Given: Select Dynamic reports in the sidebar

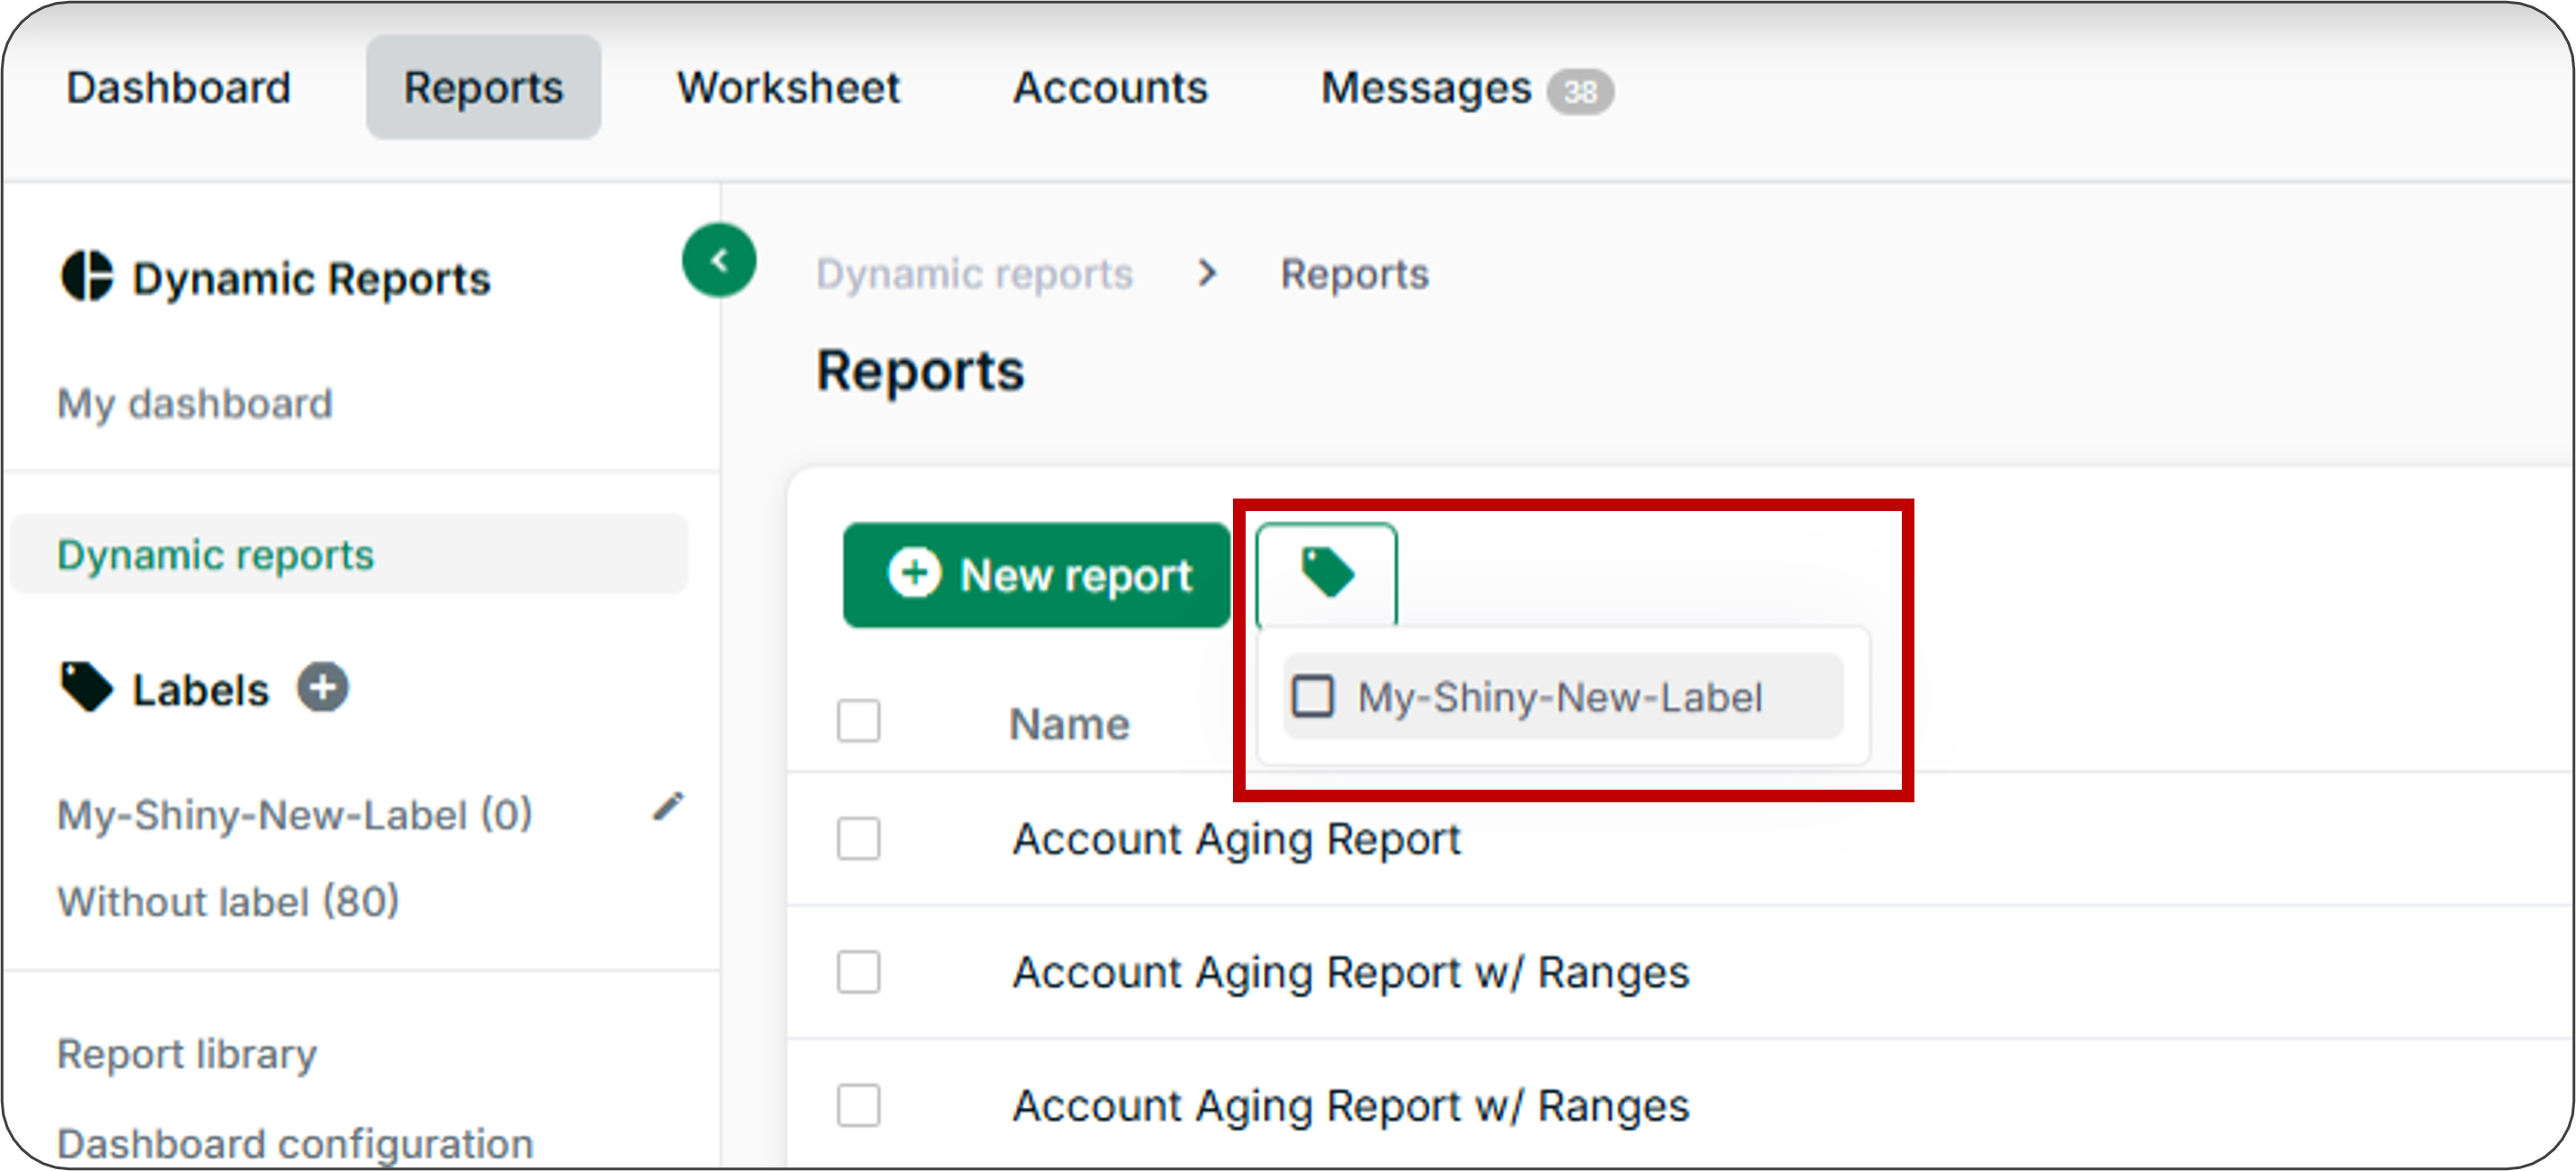Looking at the screenshot, I should pos(349,555).
